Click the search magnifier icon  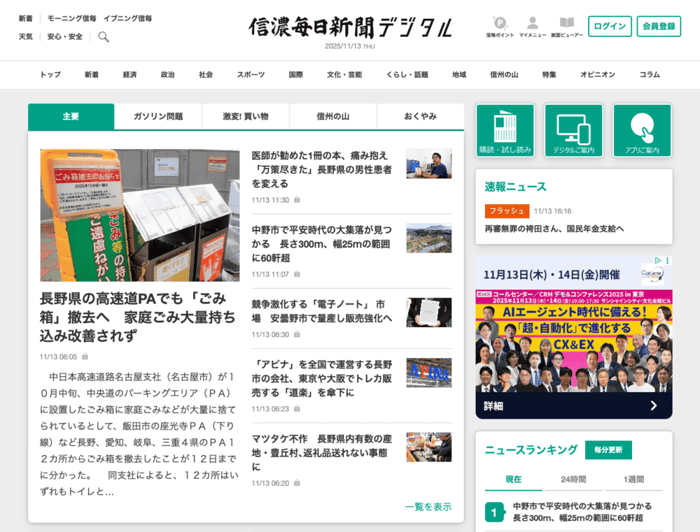(x=103, y=37)
